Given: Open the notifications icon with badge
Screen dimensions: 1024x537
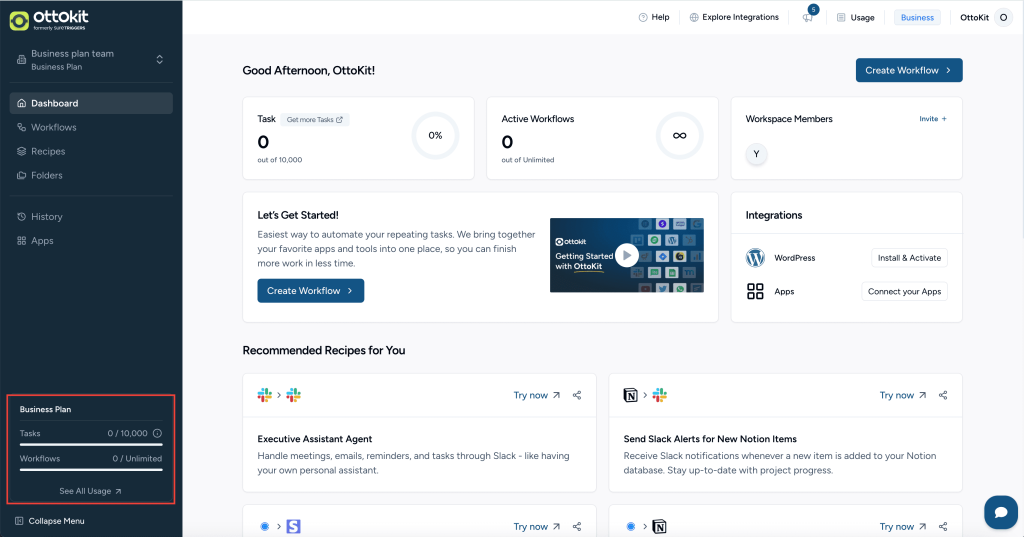Looking at the screenshot, I should tap(808, 17).
